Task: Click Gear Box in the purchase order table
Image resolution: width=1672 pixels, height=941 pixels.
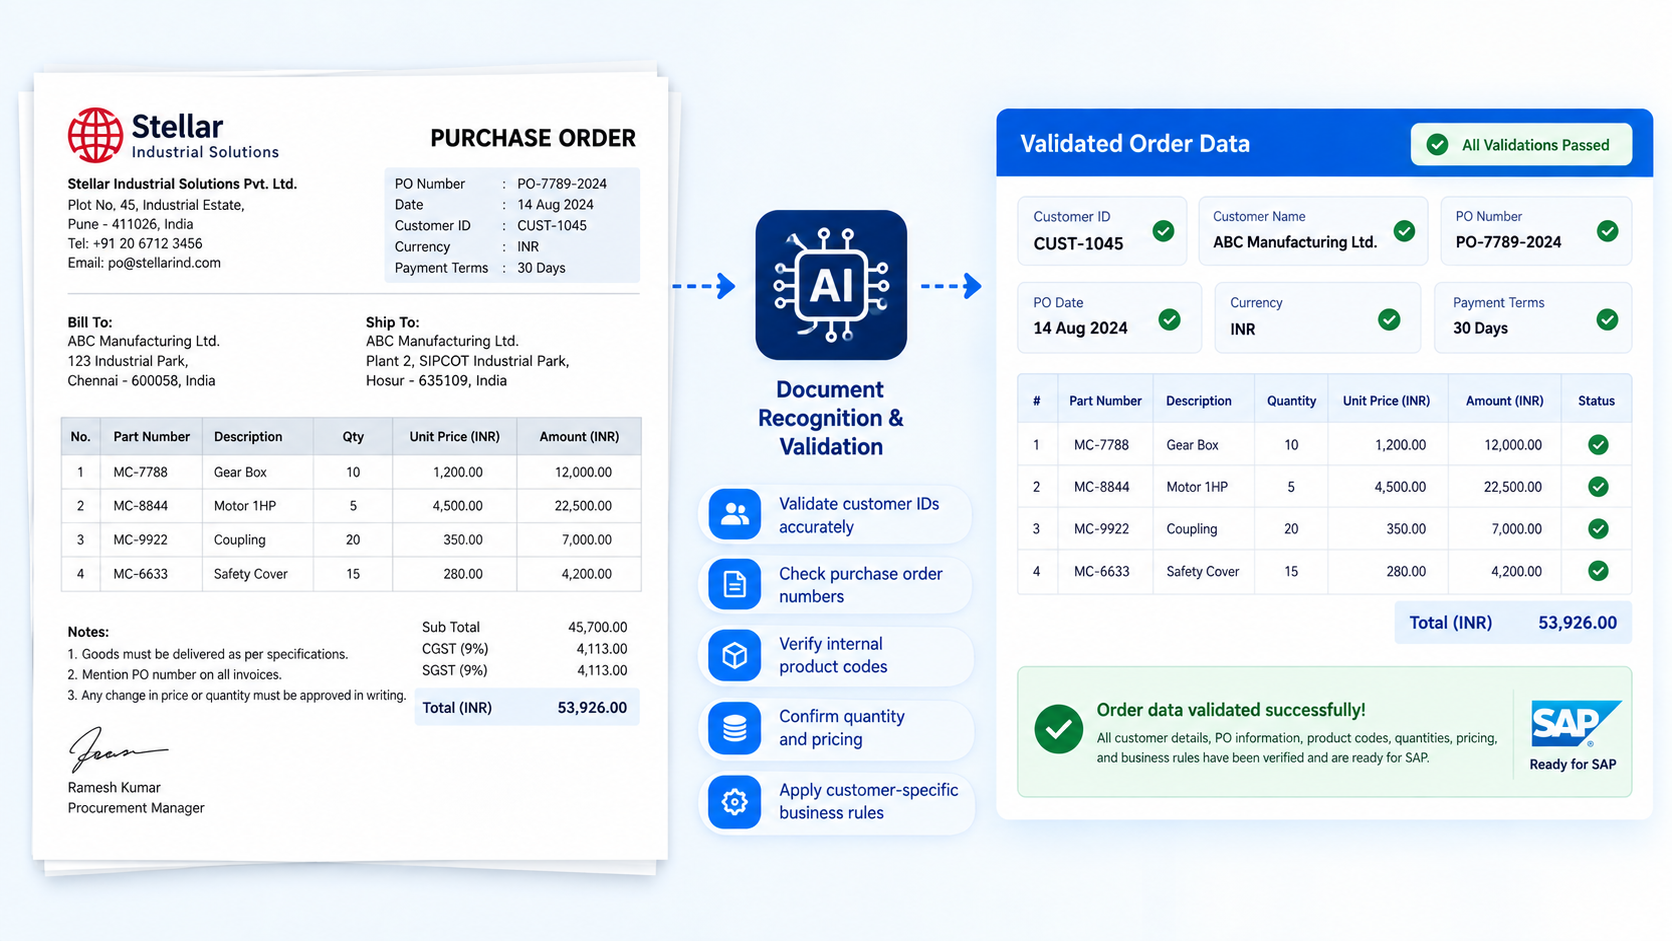Action: tap(240, 472)
